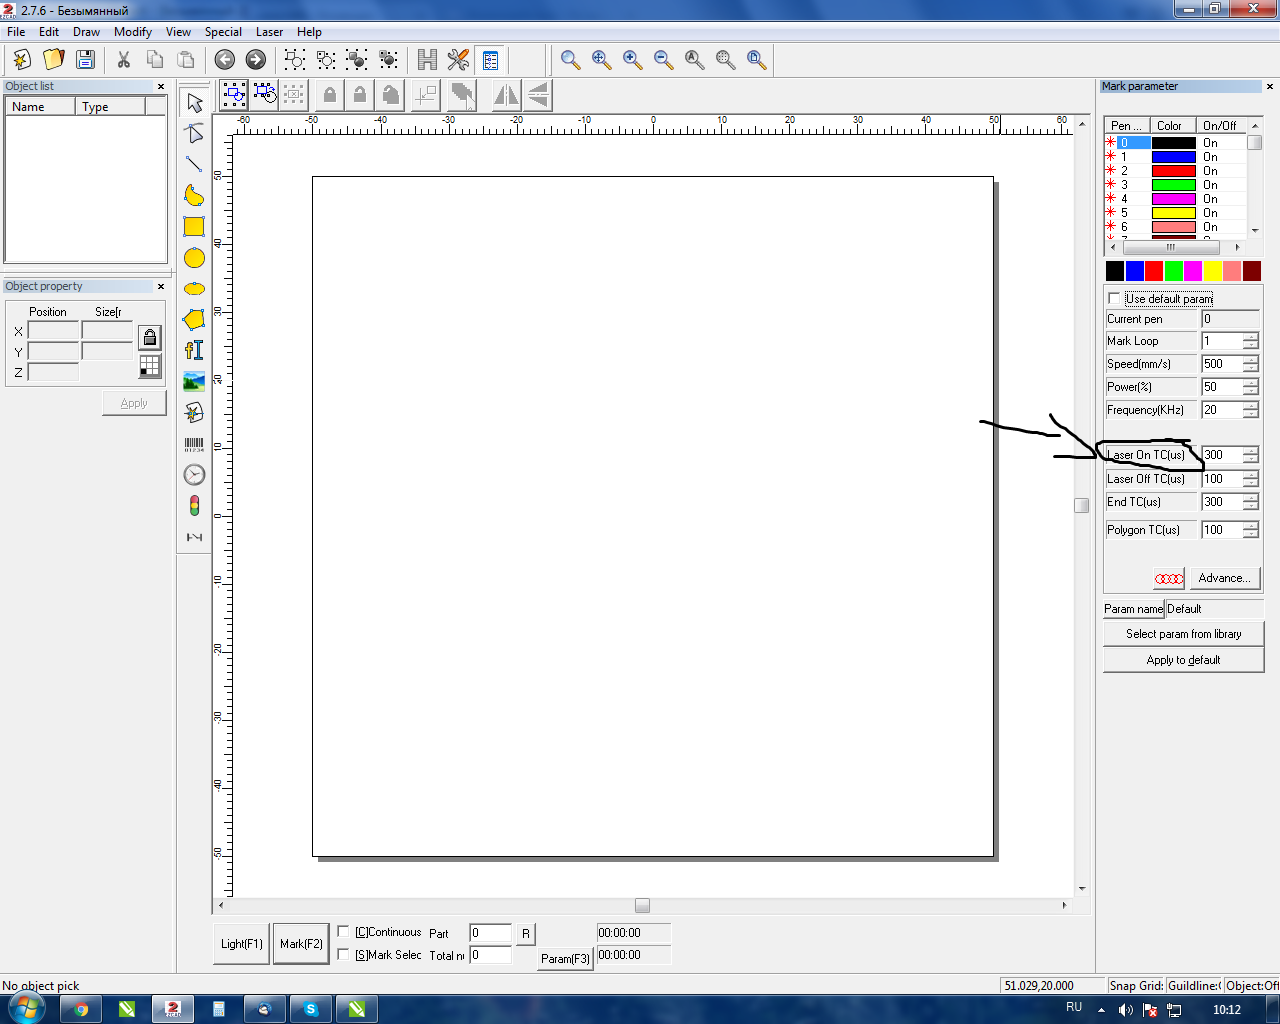Increase Speed value with spinner arrow
Image resolution: width=1280 pixels, height=1024 pixels.
click(1251, 359)
